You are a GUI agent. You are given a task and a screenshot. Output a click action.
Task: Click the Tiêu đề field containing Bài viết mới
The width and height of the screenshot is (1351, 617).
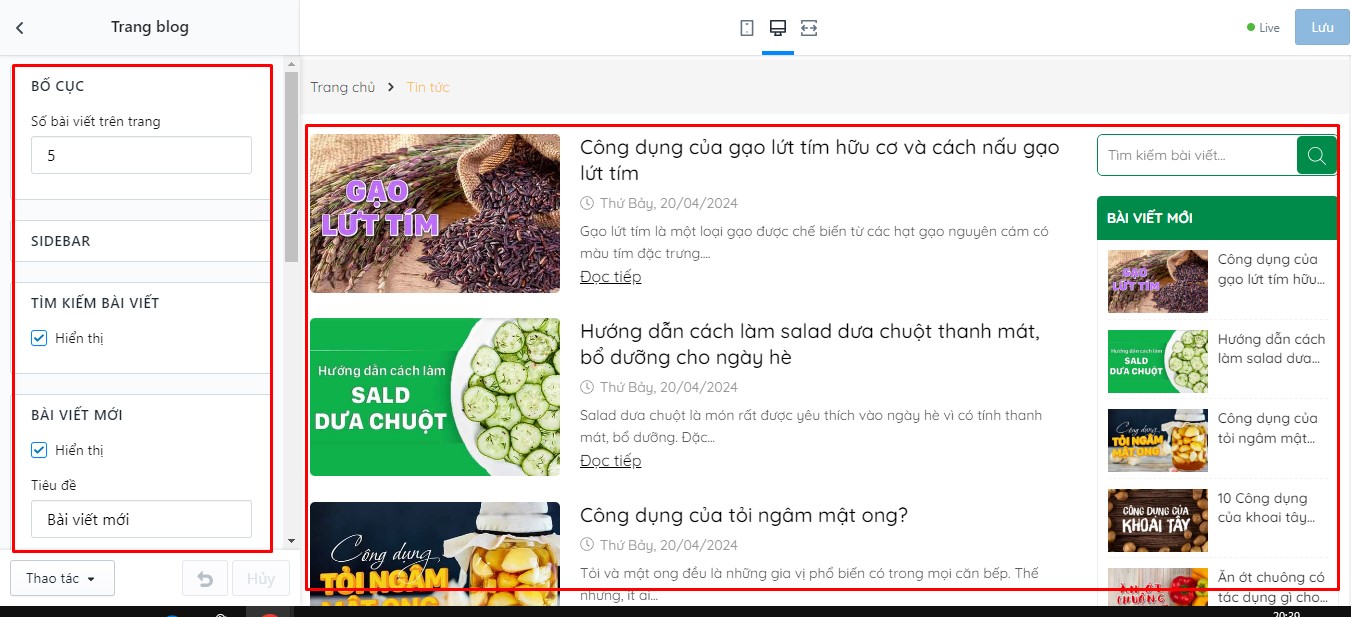coord(141,519)
